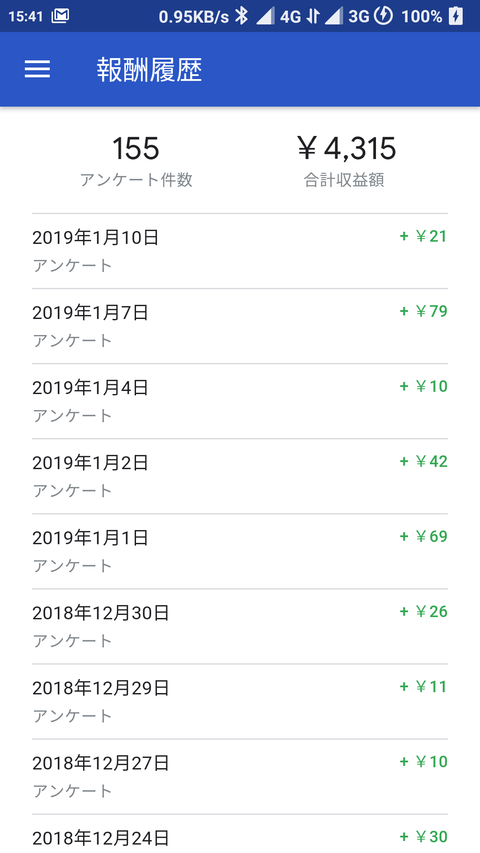Open the 2019年1月7日 survey entry
The width and height of the screenshot is (480, 853).
coord(240,326)
